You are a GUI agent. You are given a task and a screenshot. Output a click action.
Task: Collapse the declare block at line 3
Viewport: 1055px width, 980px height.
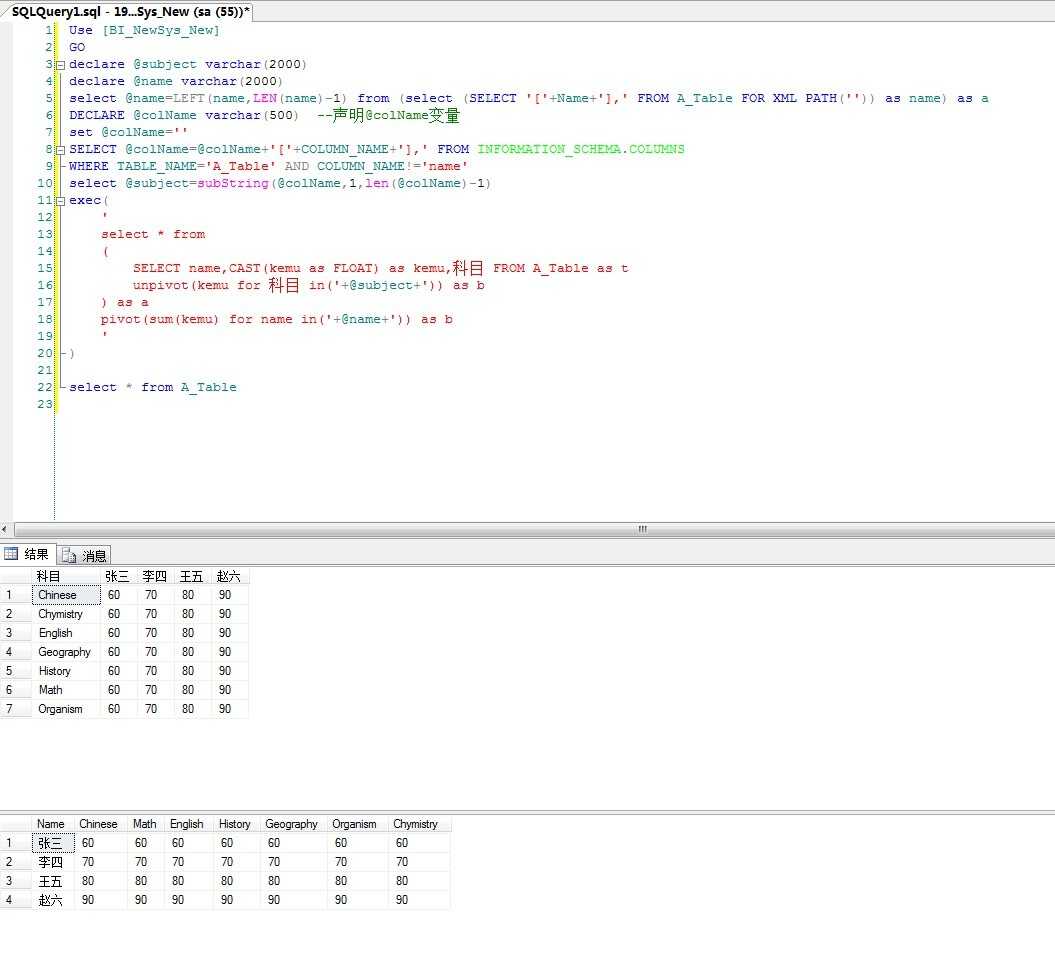point(61,65)
